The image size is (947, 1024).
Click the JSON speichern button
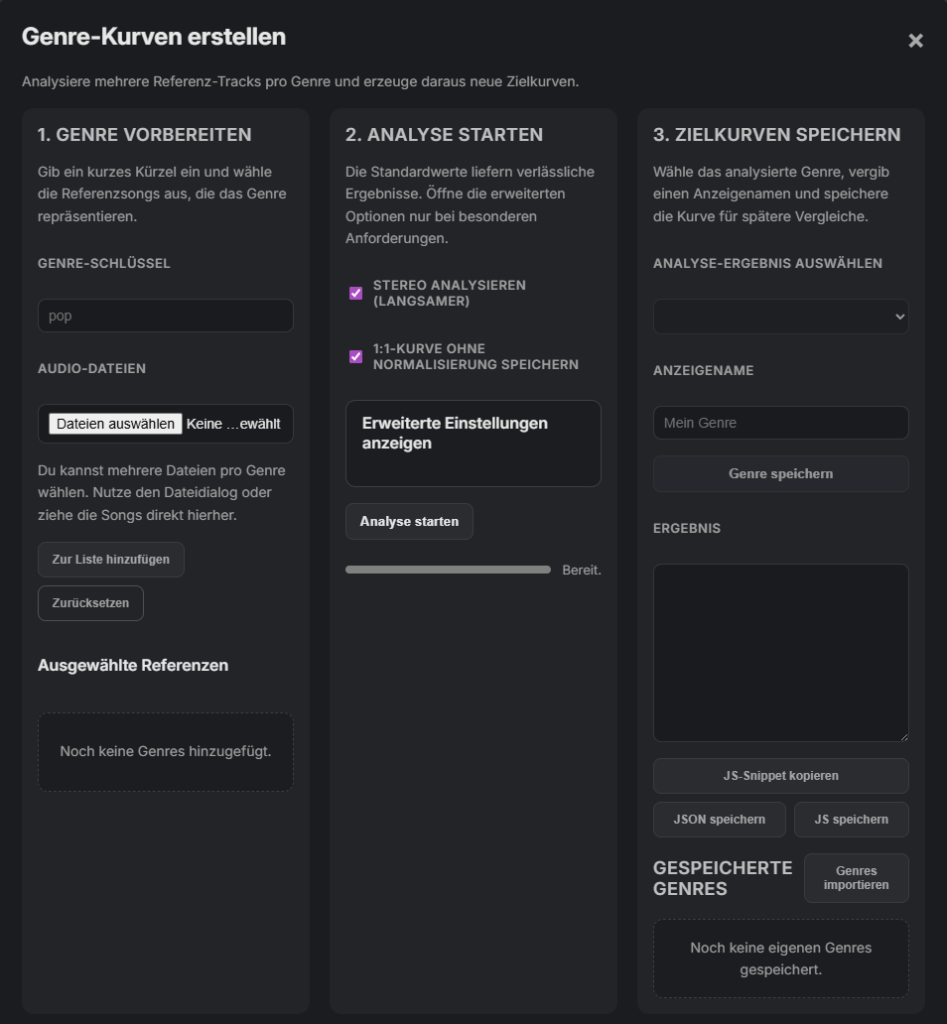tap(719, 820)
